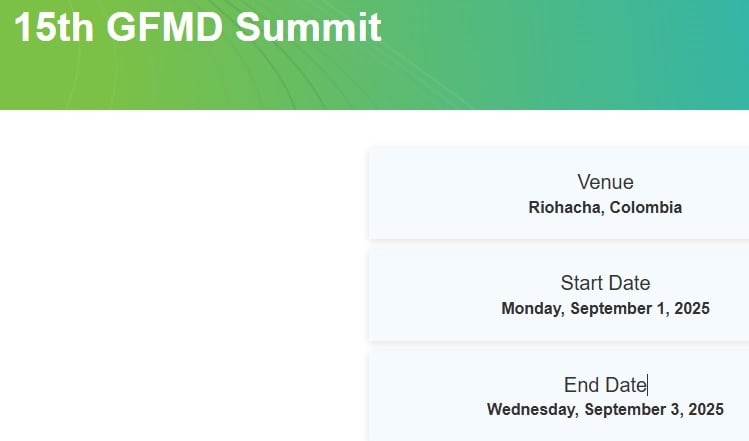Image resolution: width=749 pixels, height=441 pixels.
Task: Click the "Start Date" label
Action: point(605,283)
